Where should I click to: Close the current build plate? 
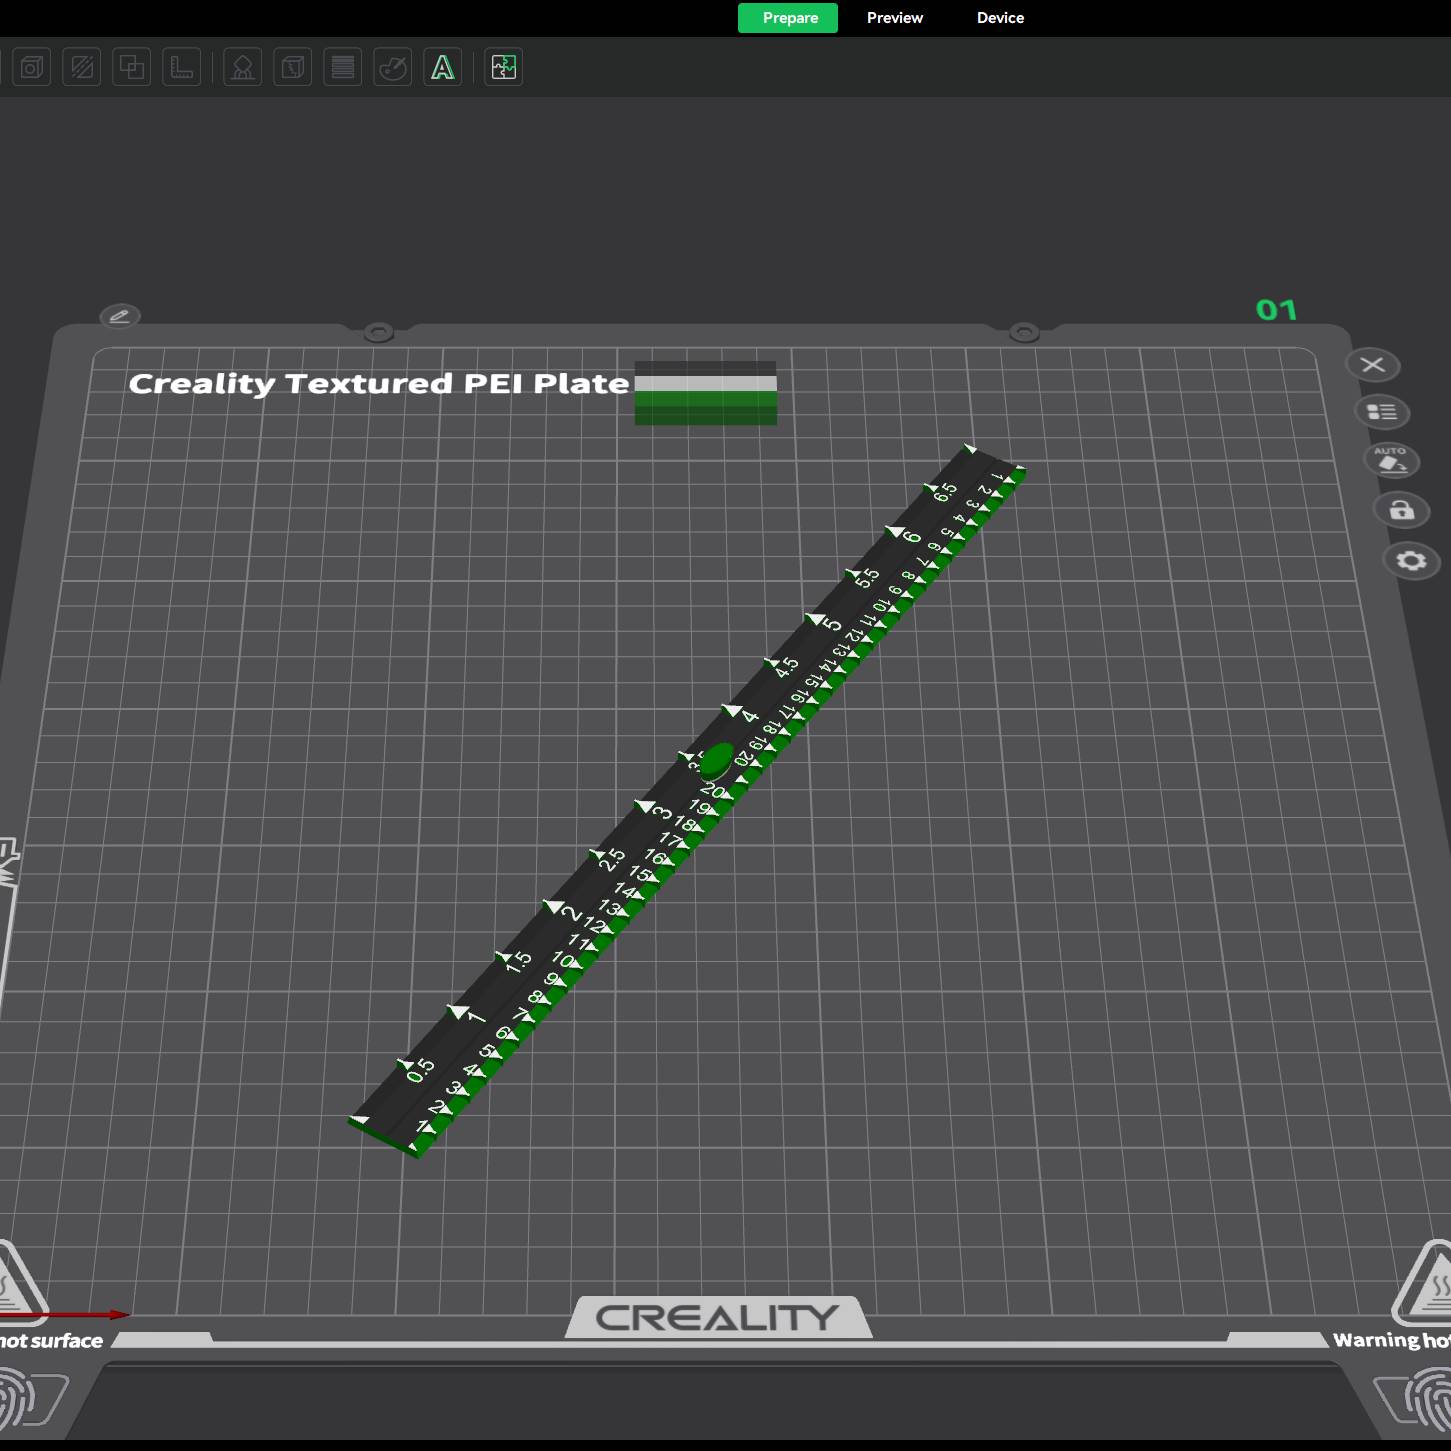[x=1371, y=365]
